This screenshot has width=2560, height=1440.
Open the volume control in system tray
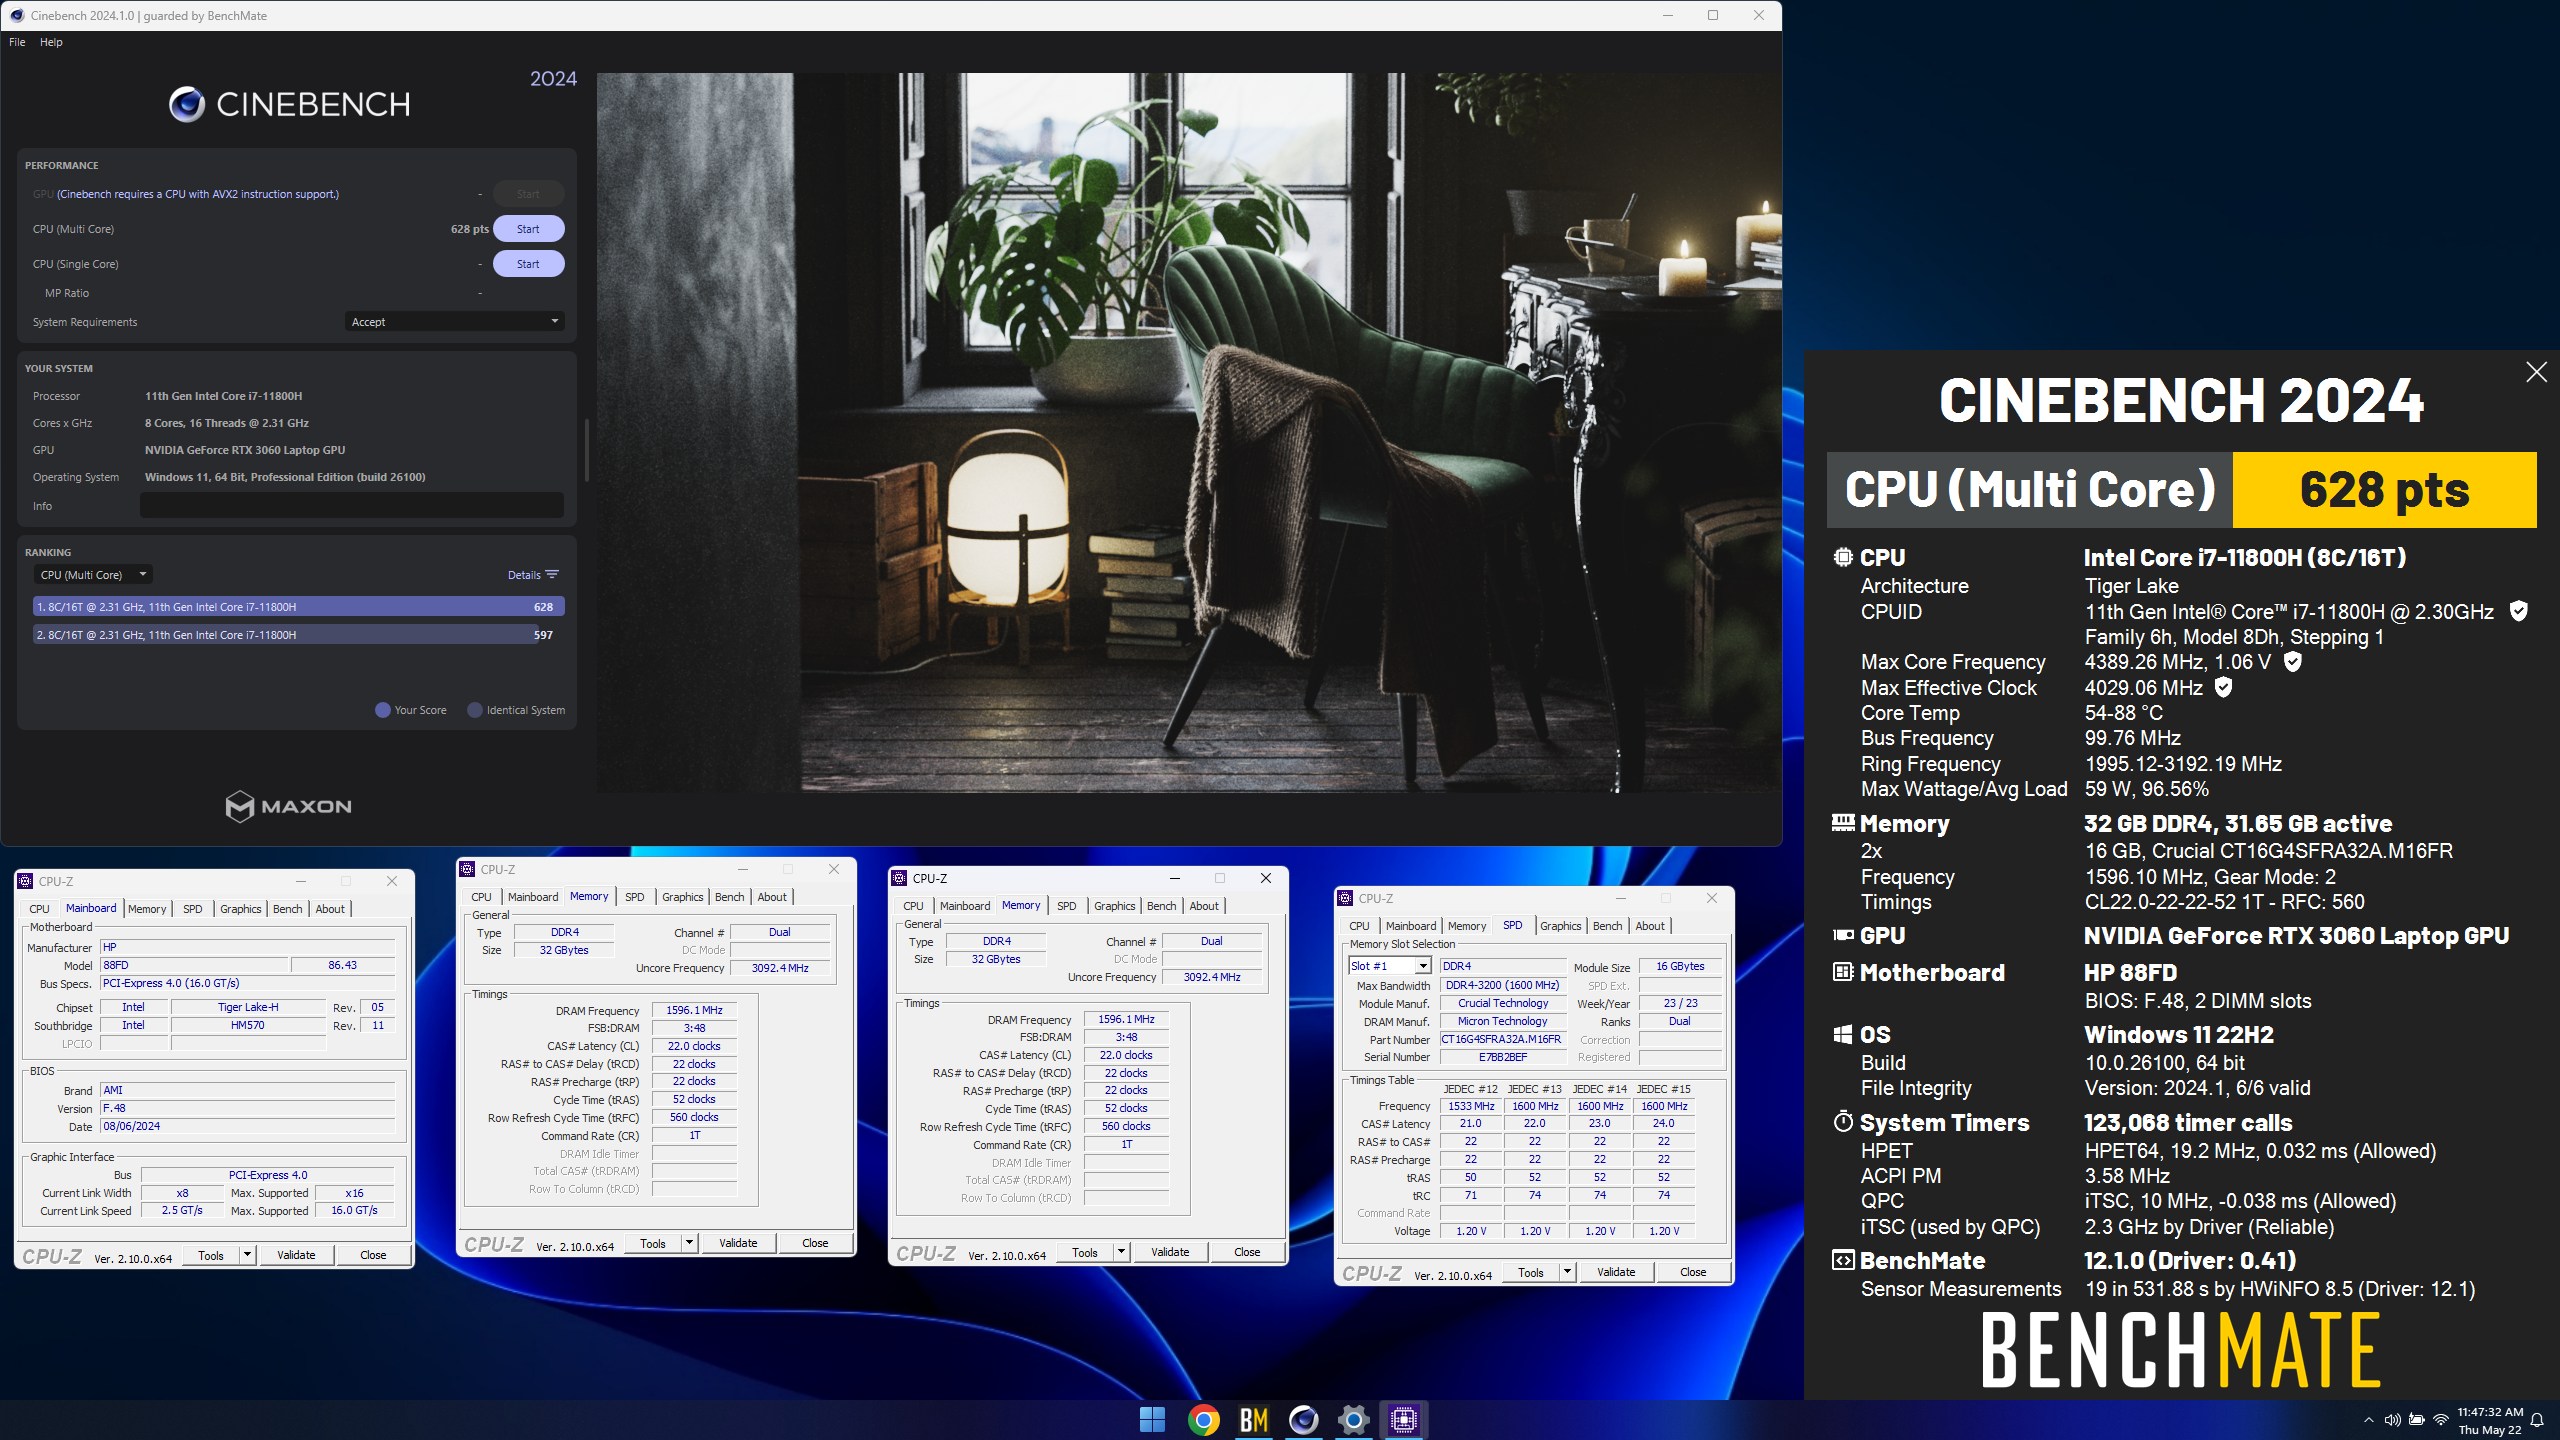pyautogui.click(x=2392, y=1420)
